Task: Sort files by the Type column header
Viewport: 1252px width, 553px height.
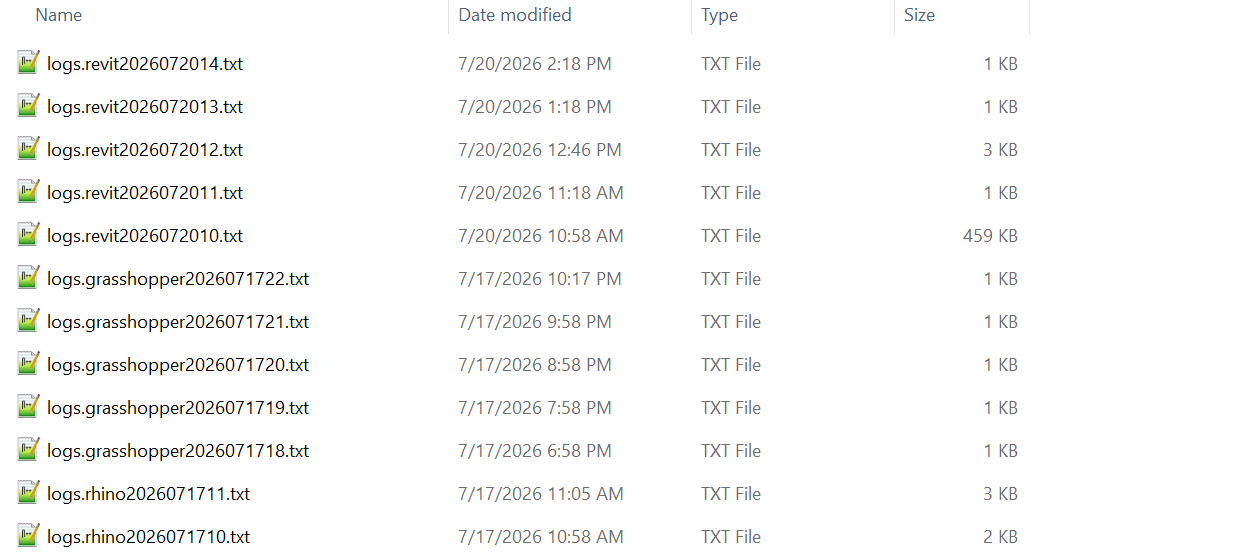Action: click(x=720, y=15)
